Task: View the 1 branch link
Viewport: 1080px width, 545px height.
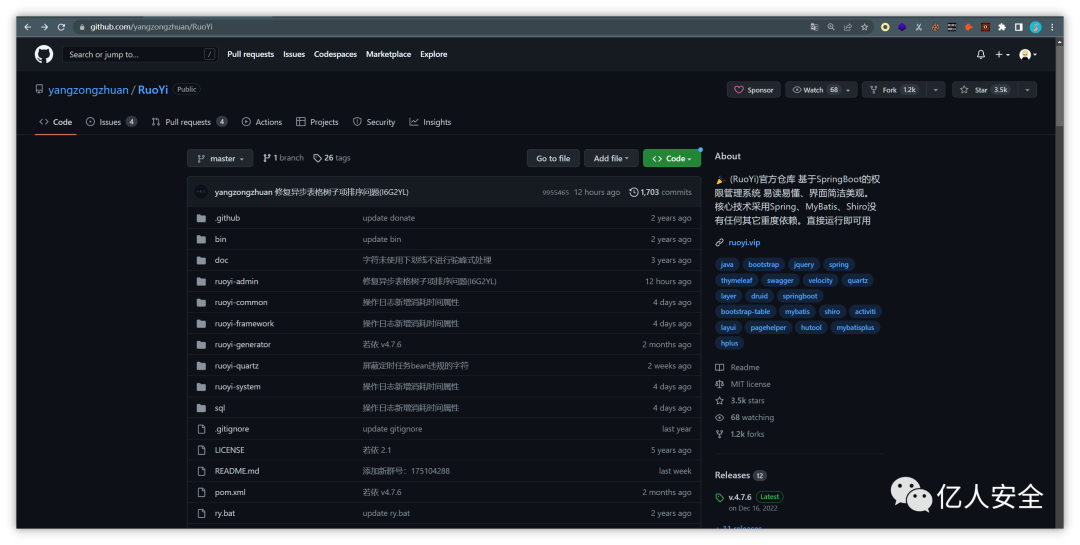Action: (x=283, y=158)
